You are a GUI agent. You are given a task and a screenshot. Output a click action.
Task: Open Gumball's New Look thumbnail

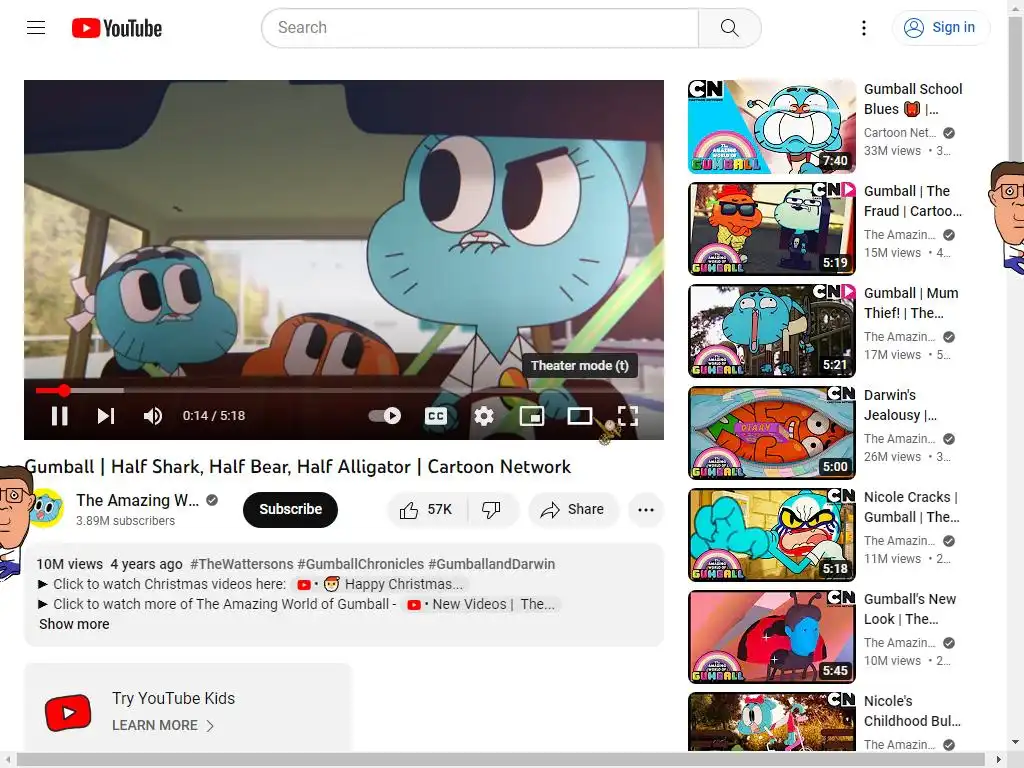tap(772, 636)
